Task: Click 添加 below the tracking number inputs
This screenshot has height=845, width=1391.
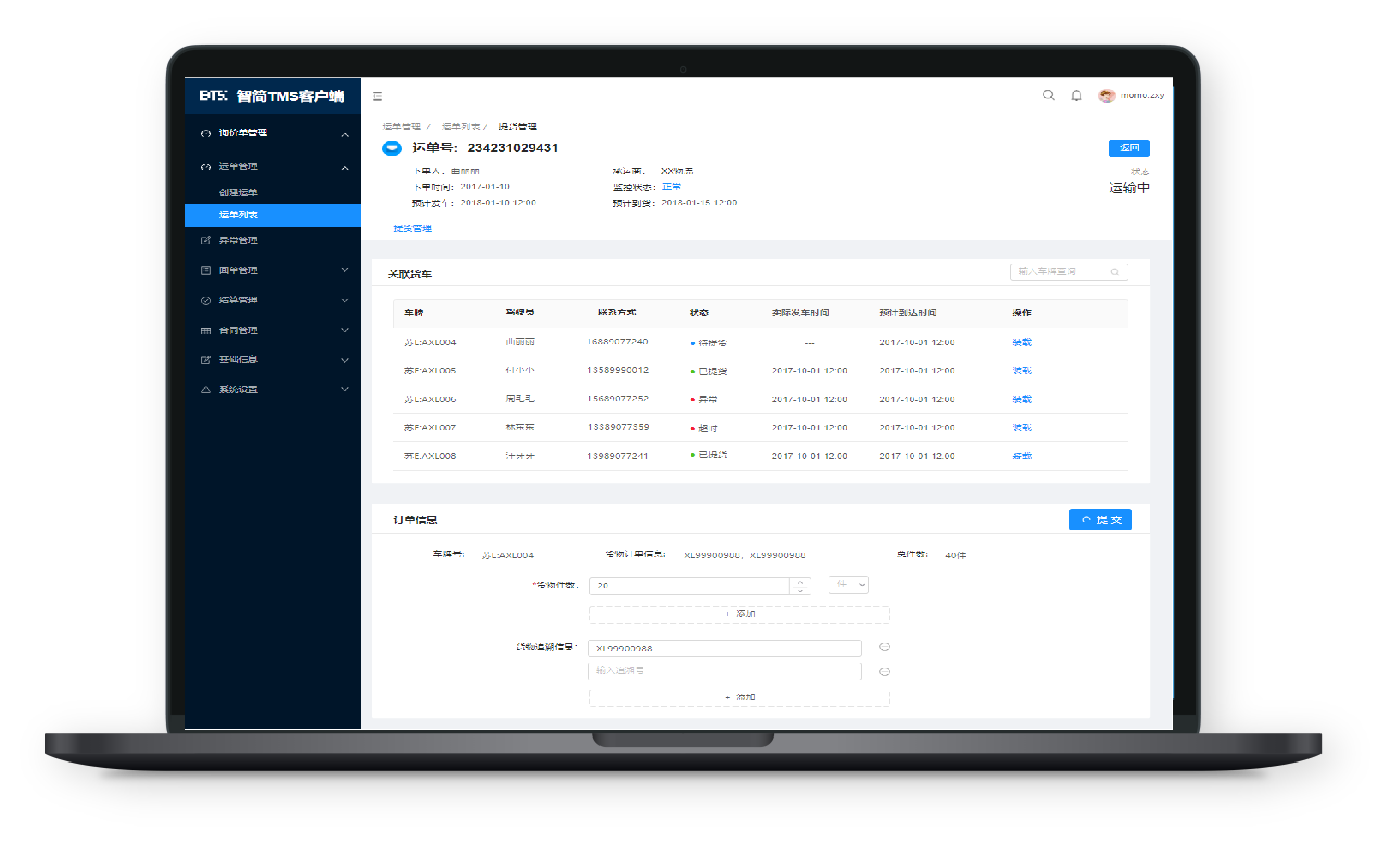Action: point(739,697)
